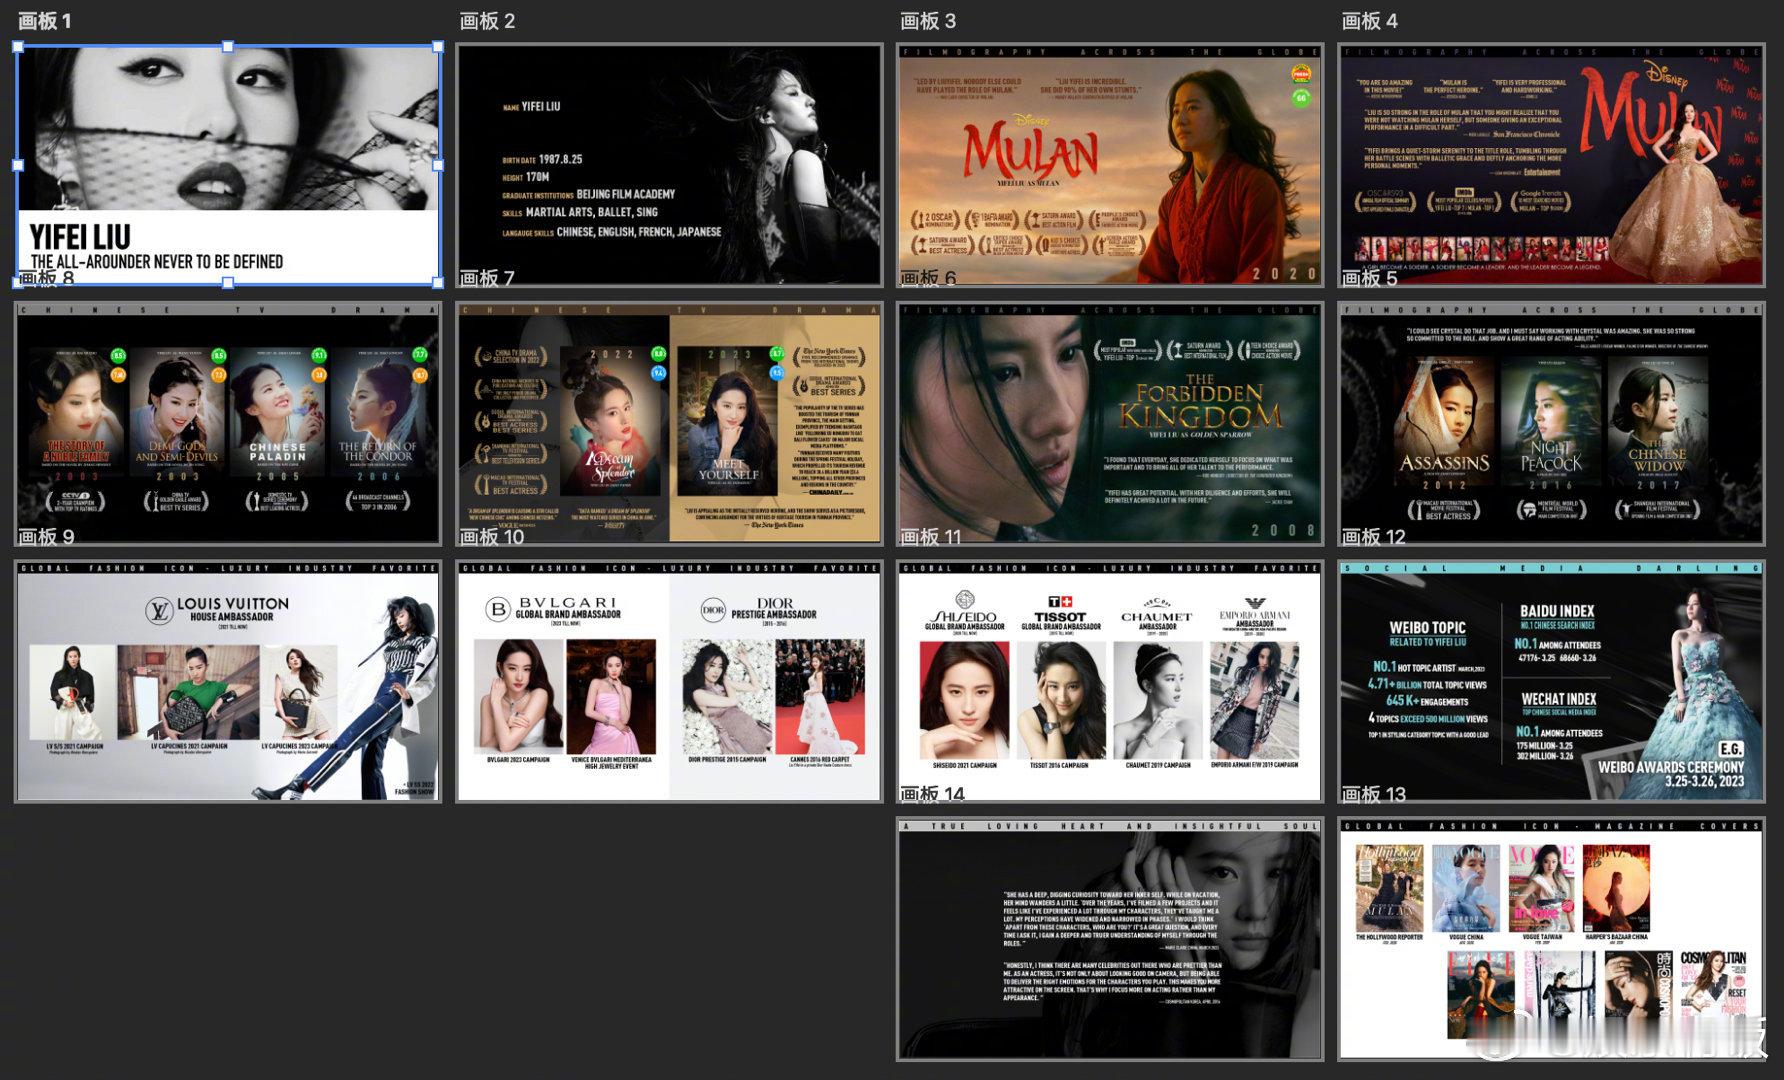Click the bottom-right selection handle of the selected artboard
This screenshot has height=1080, width=1784.
(x=438, y=283)
